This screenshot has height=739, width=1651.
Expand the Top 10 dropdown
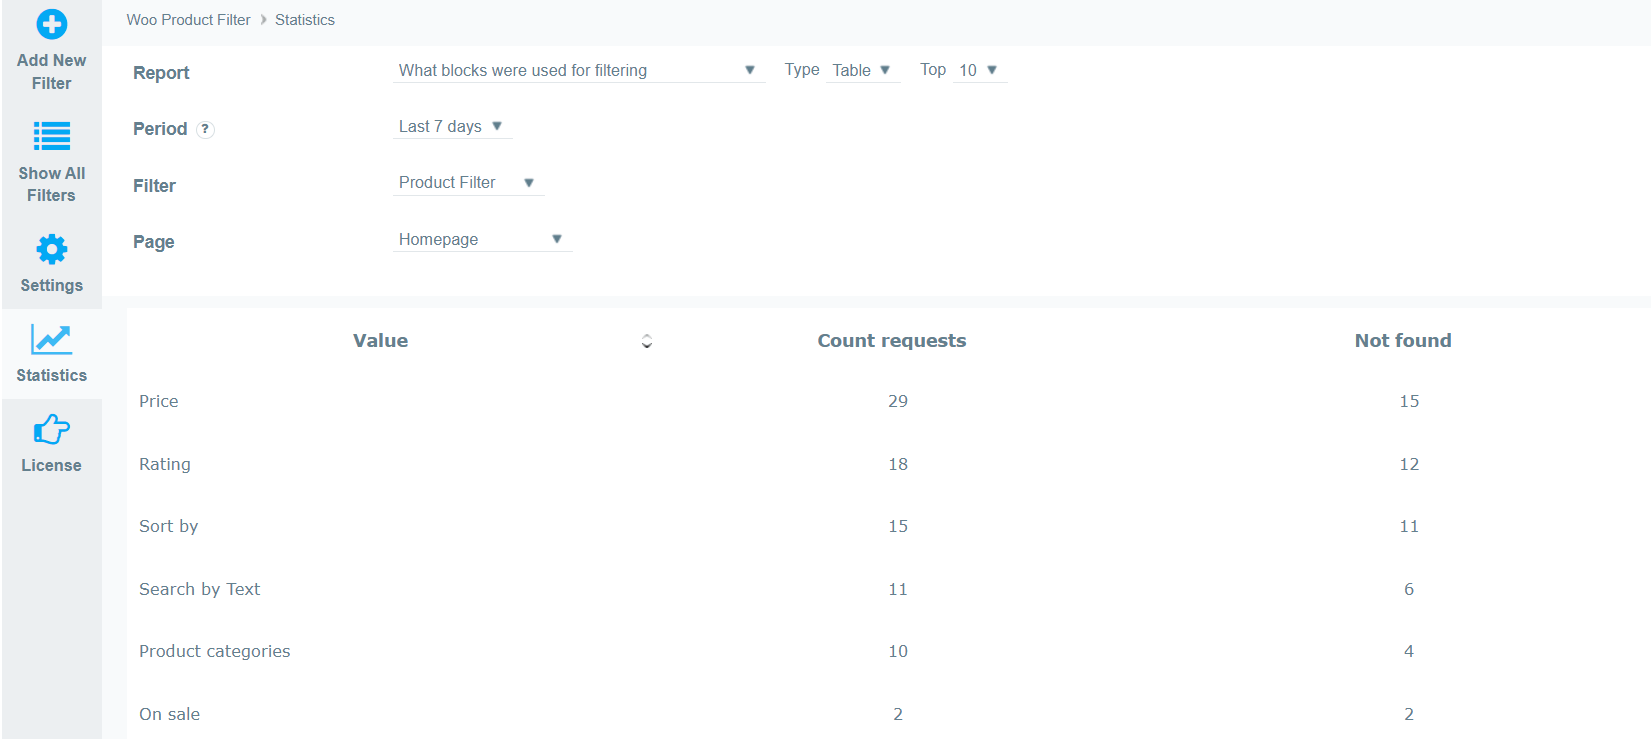pos(980,70)
